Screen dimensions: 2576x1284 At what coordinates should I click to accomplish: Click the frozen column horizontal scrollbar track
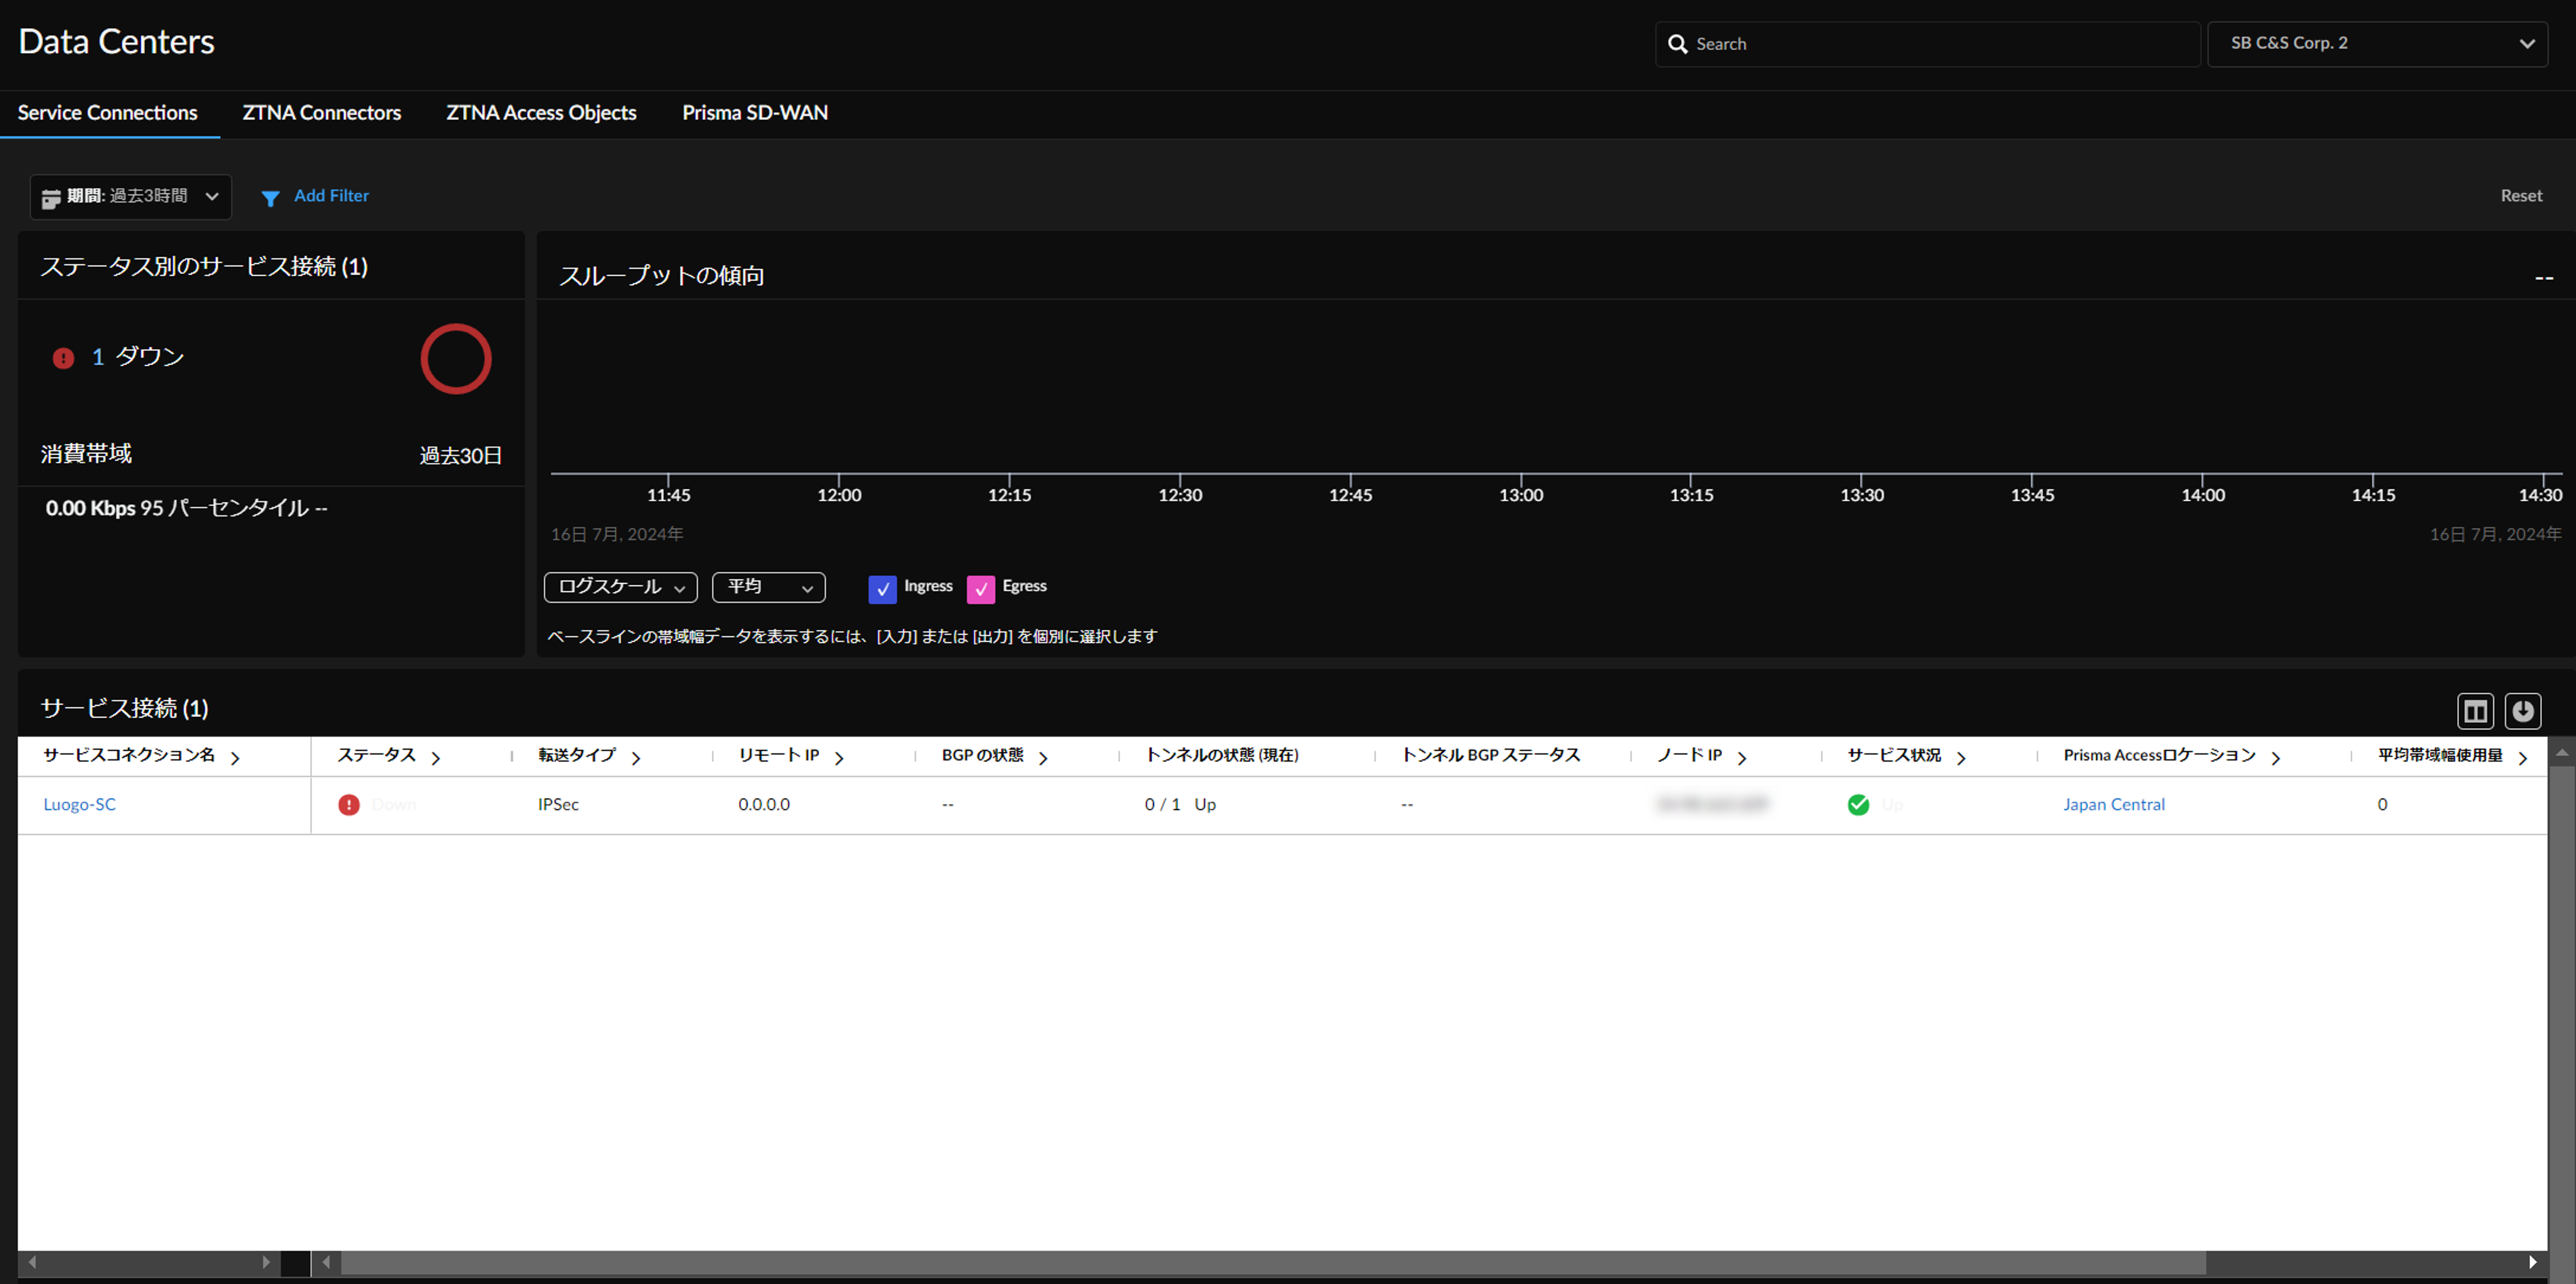[x=149, y=1263]
